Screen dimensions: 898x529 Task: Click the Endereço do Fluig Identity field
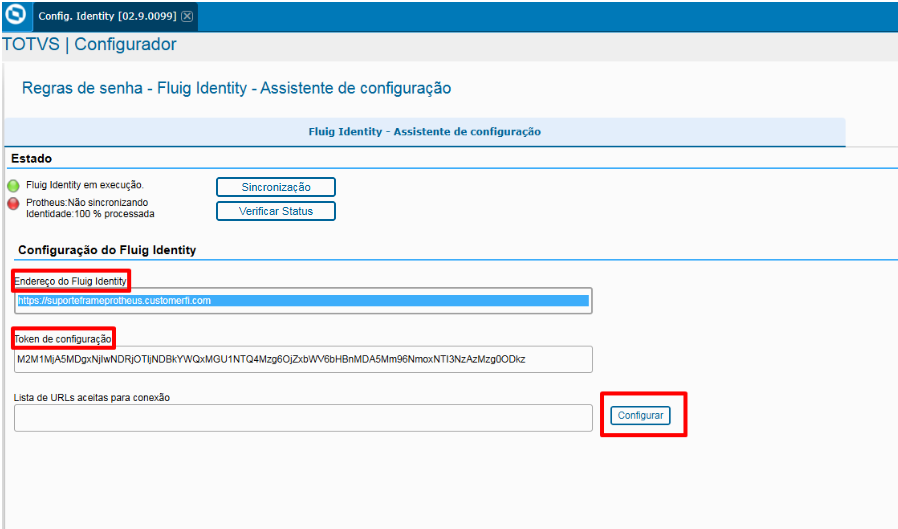303,301
